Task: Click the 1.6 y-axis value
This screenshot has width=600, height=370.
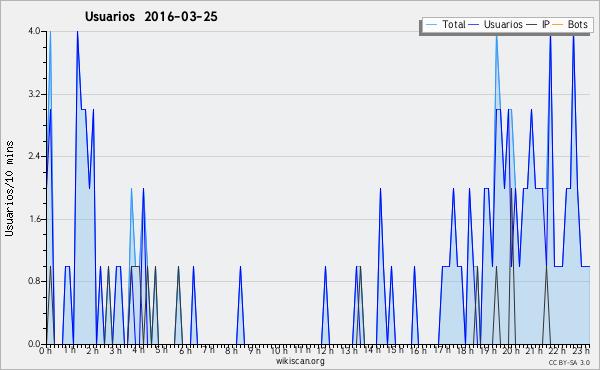Action: click(34, 219)
